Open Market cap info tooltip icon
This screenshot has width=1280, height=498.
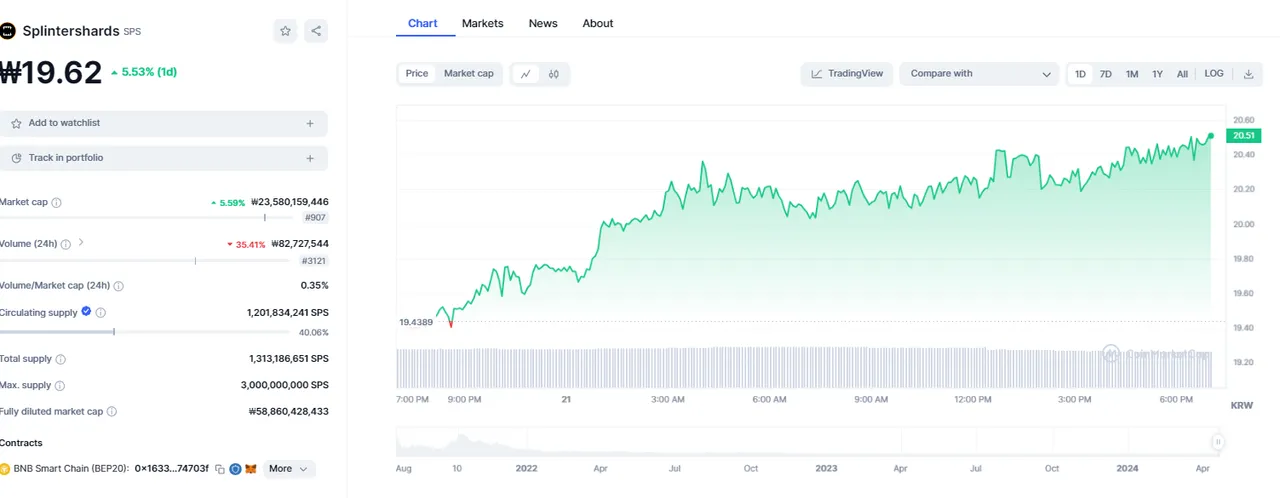pyautogui.click(x=56, y=202)
